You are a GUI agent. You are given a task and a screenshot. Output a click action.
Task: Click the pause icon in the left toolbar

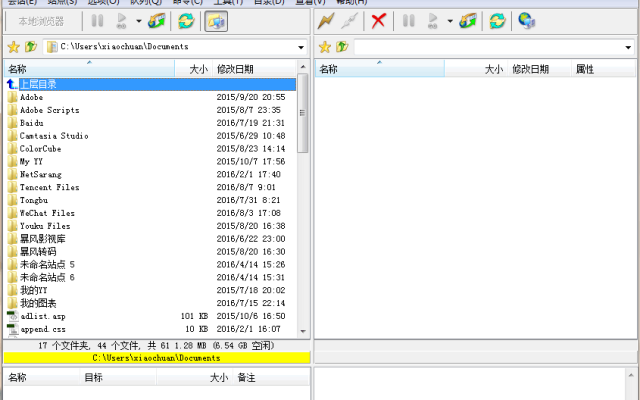tap(97, 20)
